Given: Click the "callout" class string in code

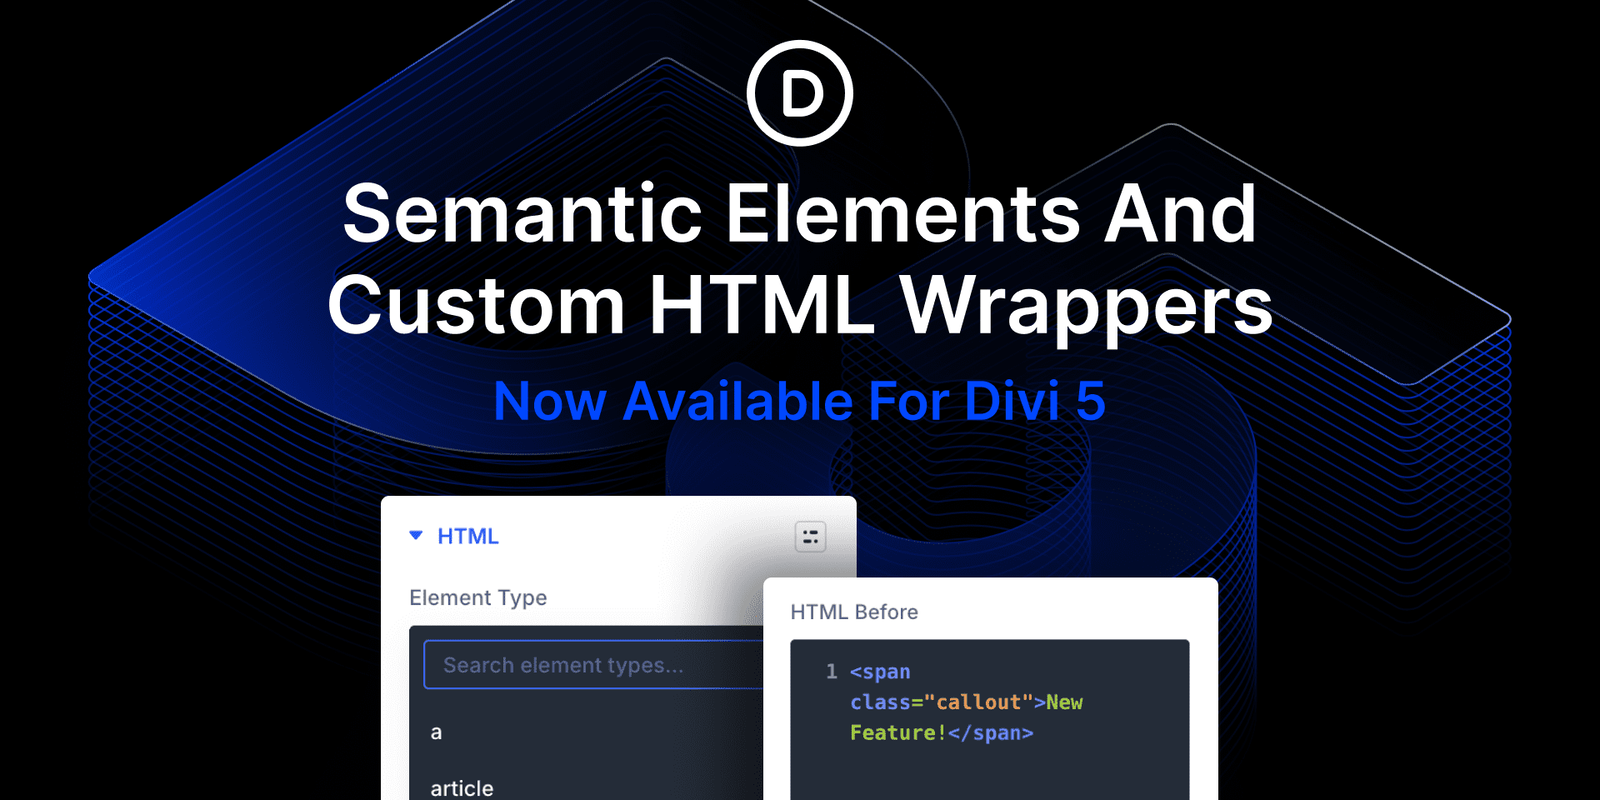Looking at the screenshot, I should [978, 702].
